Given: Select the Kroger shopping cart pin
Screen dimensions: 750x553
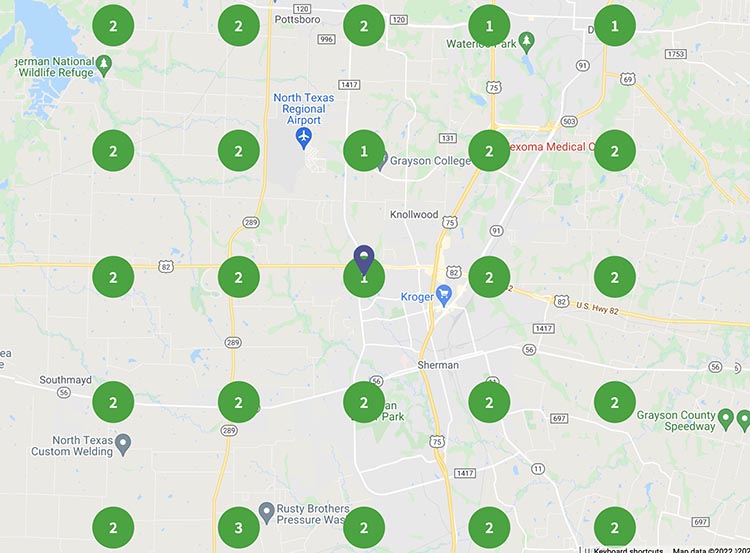Looking at the screenshot, I should [444, 296].
